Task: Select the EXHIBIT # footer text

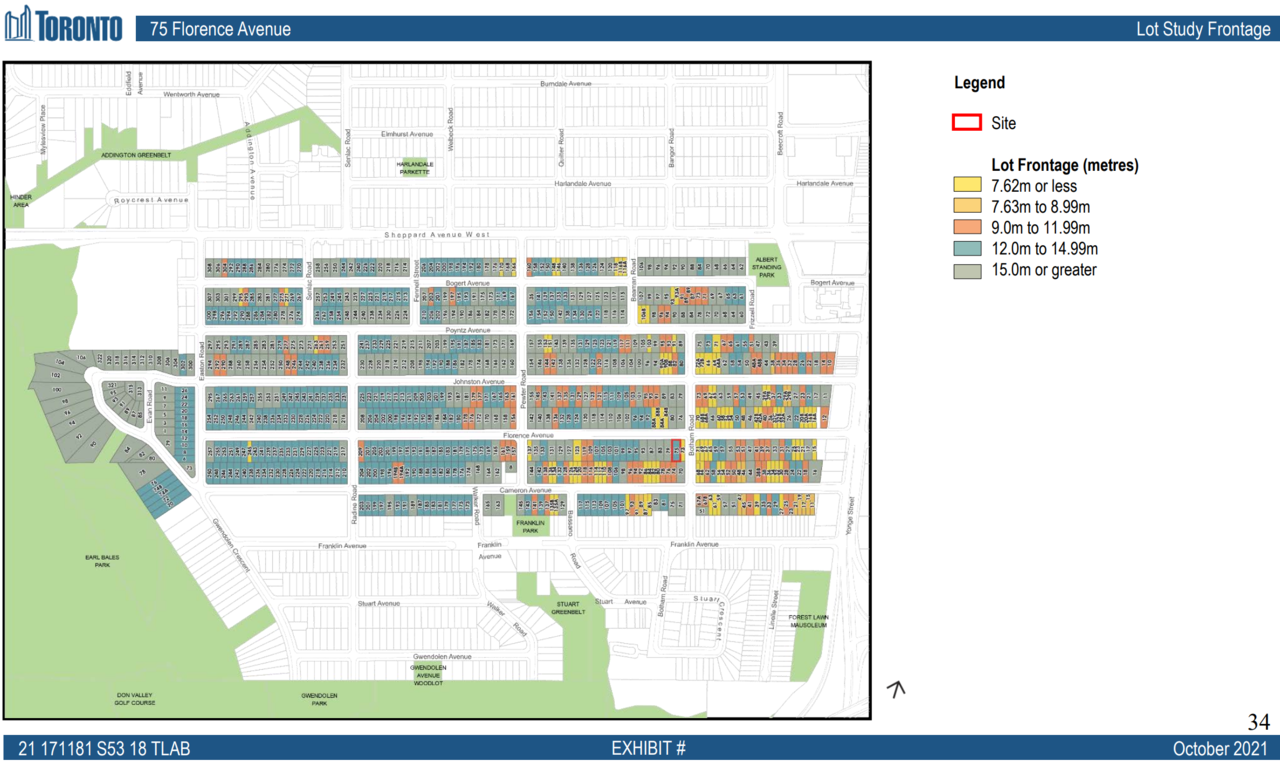Action: click(x=648, y=749)
